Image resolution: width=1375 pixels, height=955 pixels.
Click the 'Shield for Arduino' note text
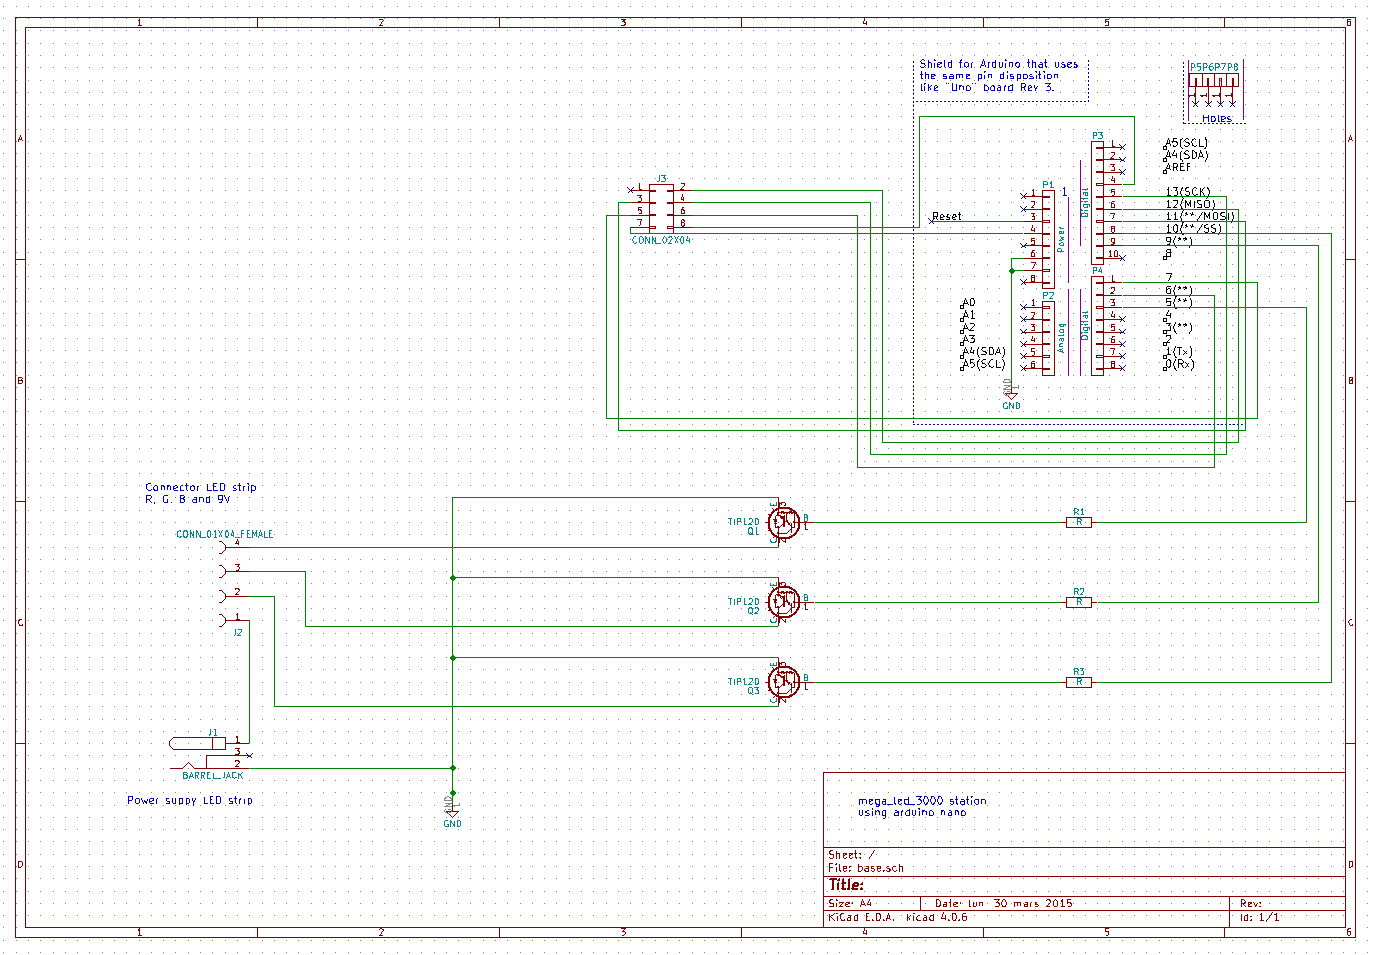pyautogui.click(x=999, y=76)
